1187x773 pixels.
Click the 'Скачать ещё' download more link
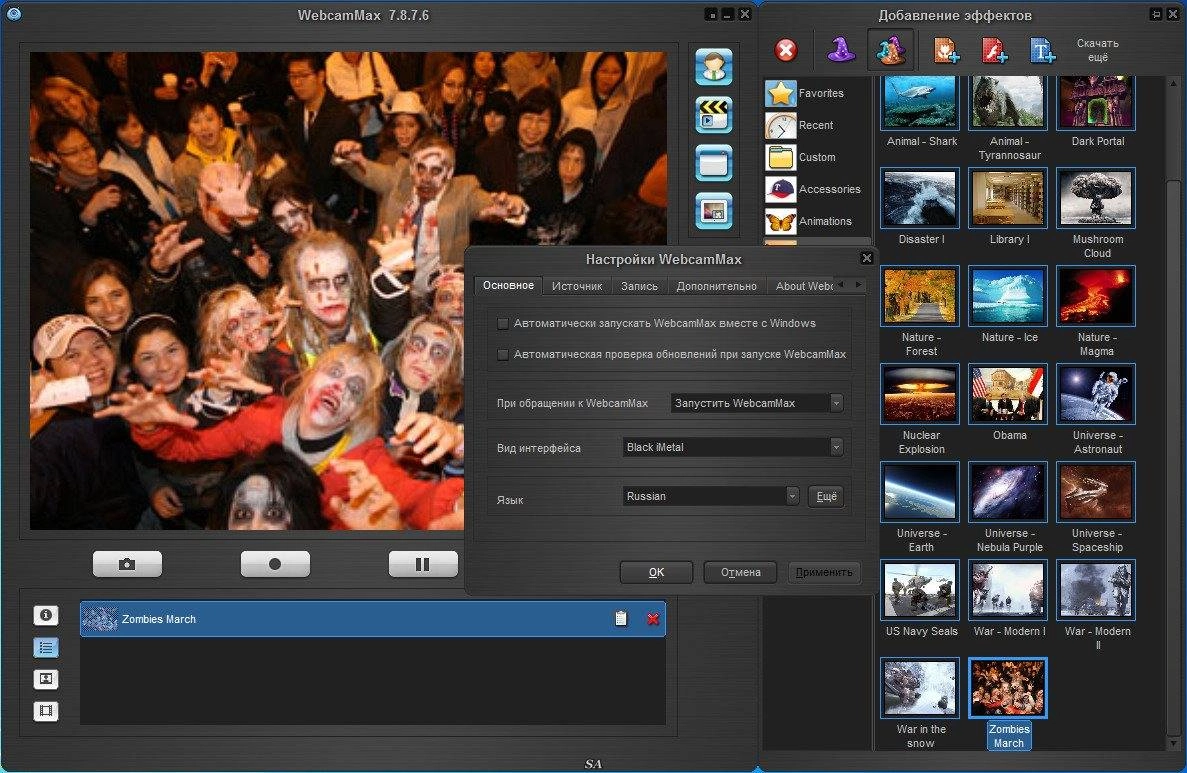(x=1098, y=50)
